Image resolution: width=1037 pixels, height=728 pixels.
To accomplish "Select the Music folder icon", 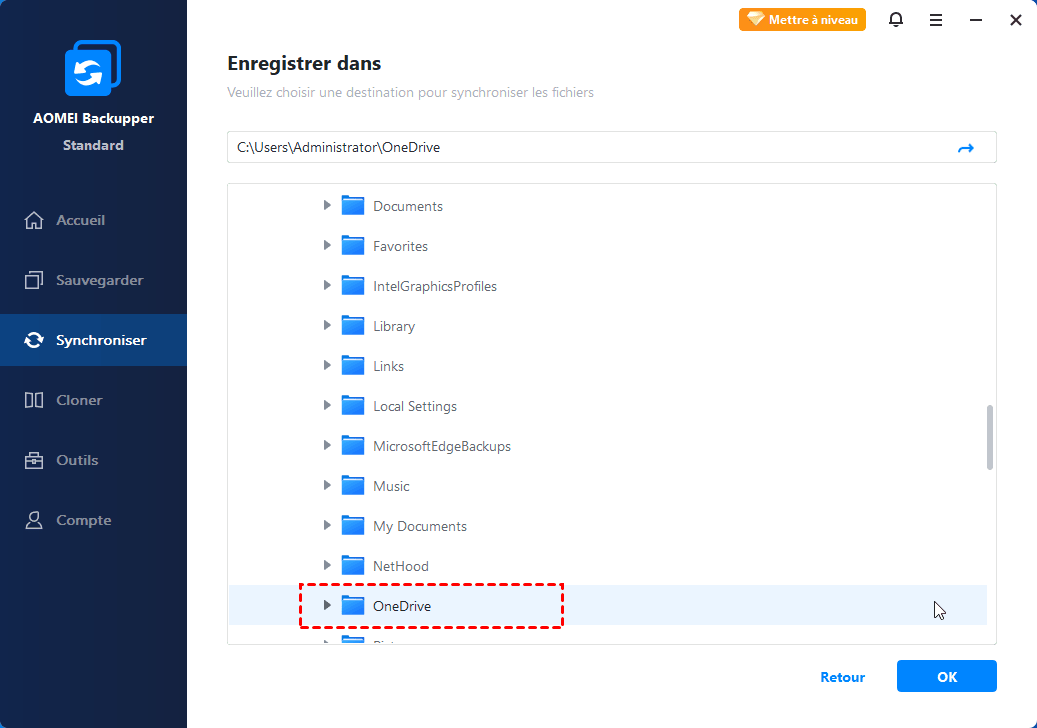I will coord(353,486).
